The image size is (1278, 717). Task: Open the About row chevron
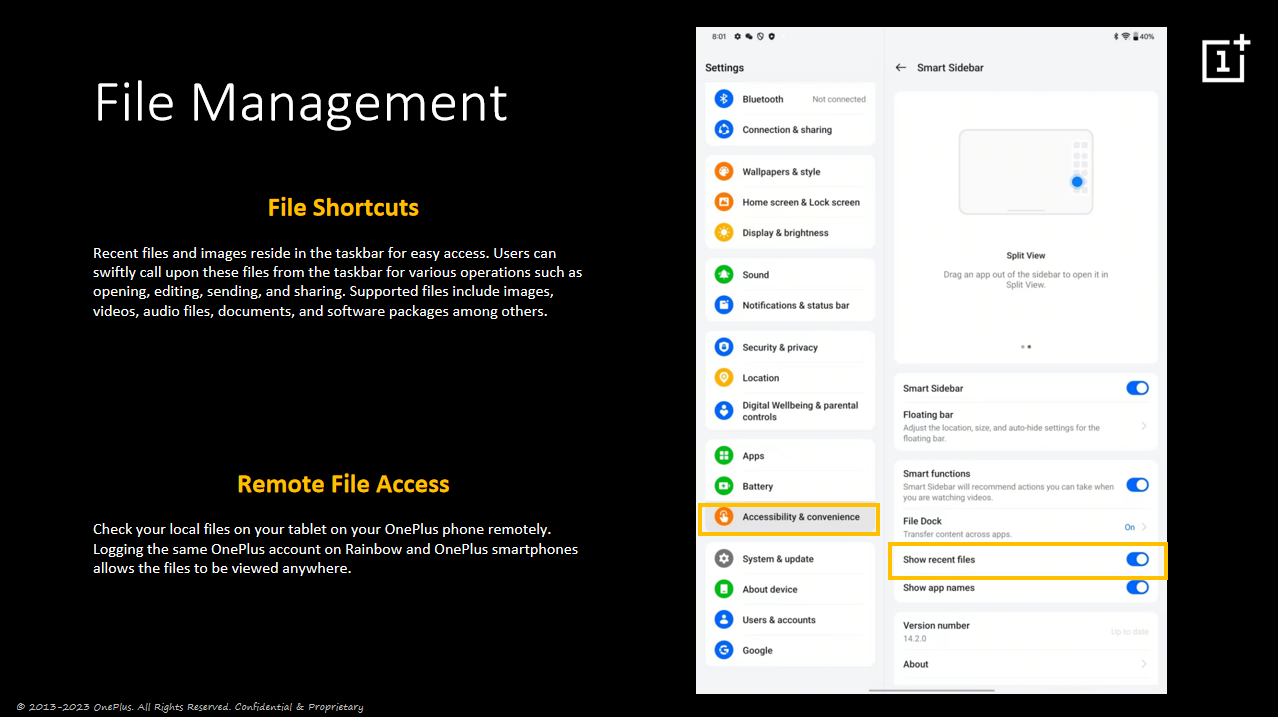coord(1144,664)
